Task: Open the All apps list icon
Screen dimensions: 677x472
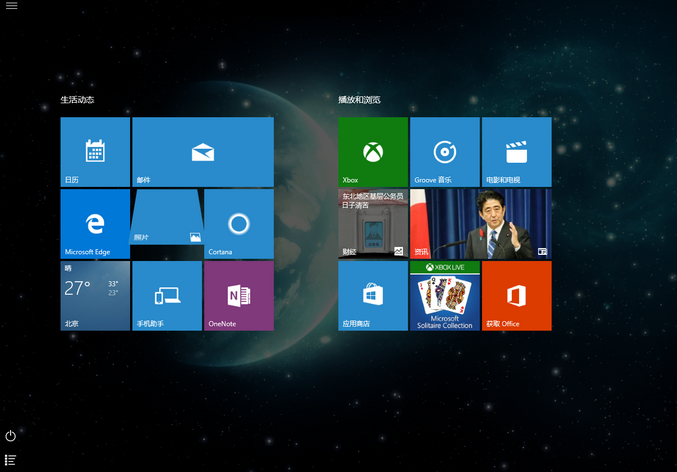Action: [10, 460]
